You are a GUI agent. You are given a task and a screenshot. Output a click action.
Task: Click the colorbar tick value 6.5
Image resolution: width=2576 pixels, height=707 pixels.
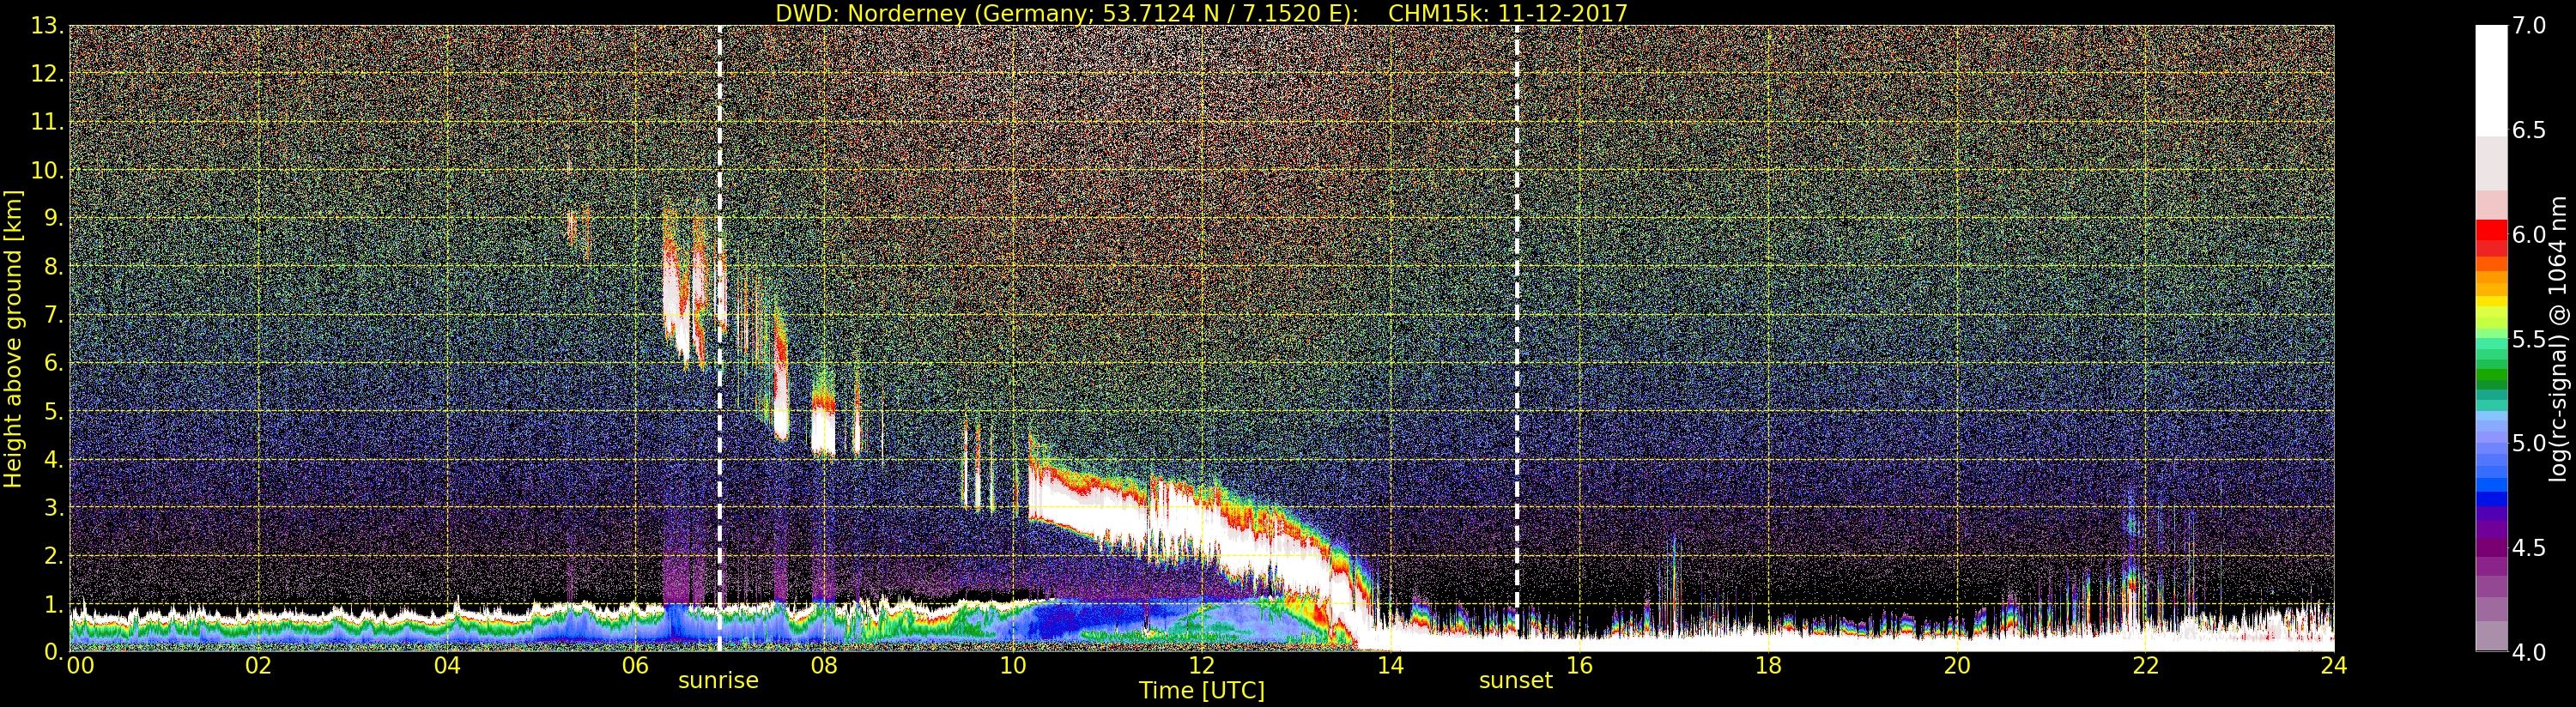point(2528,130)
